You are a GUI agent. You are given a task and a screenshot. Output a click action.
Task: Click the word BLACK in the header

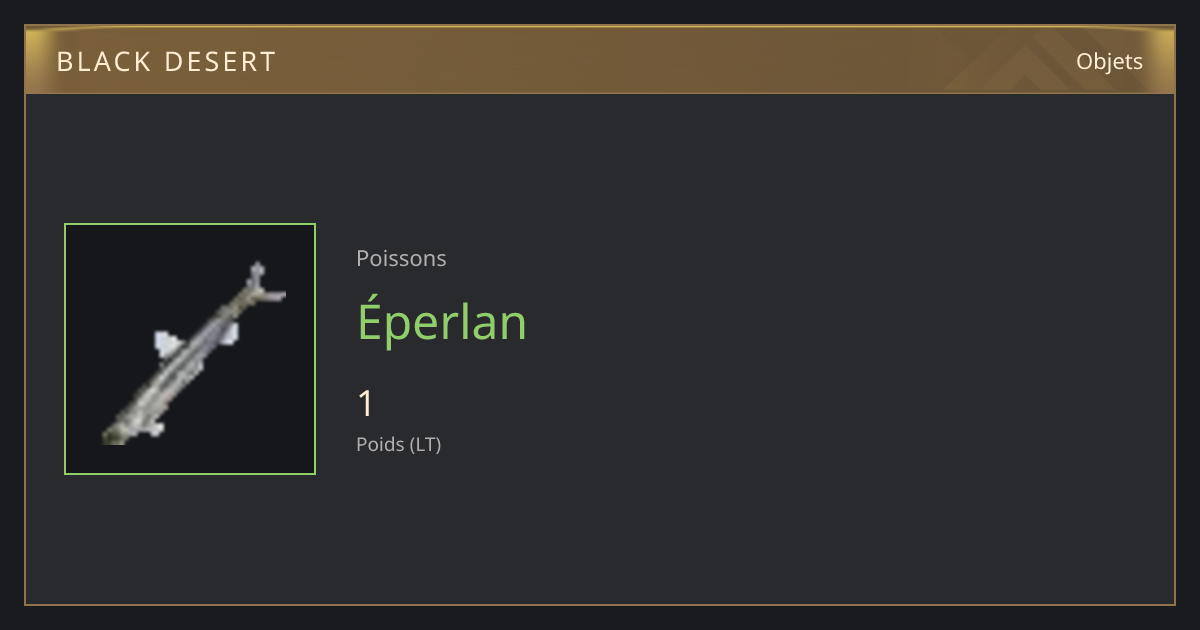(102, 62)
